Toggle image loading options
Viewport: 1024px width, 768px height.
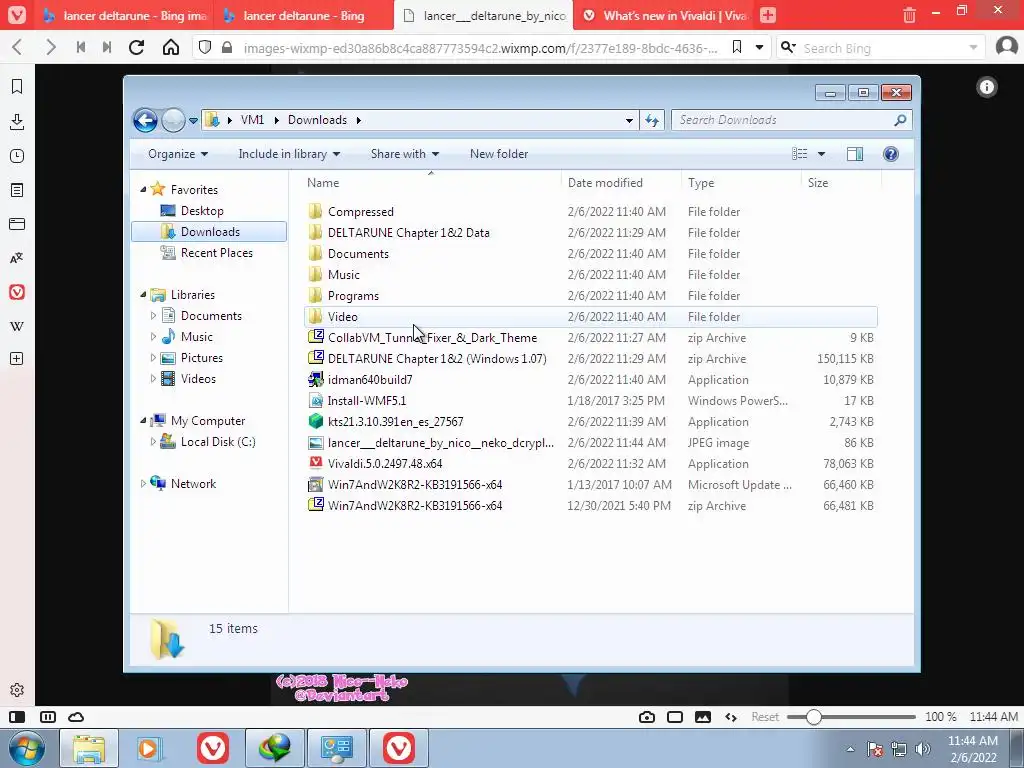(703, 717)
